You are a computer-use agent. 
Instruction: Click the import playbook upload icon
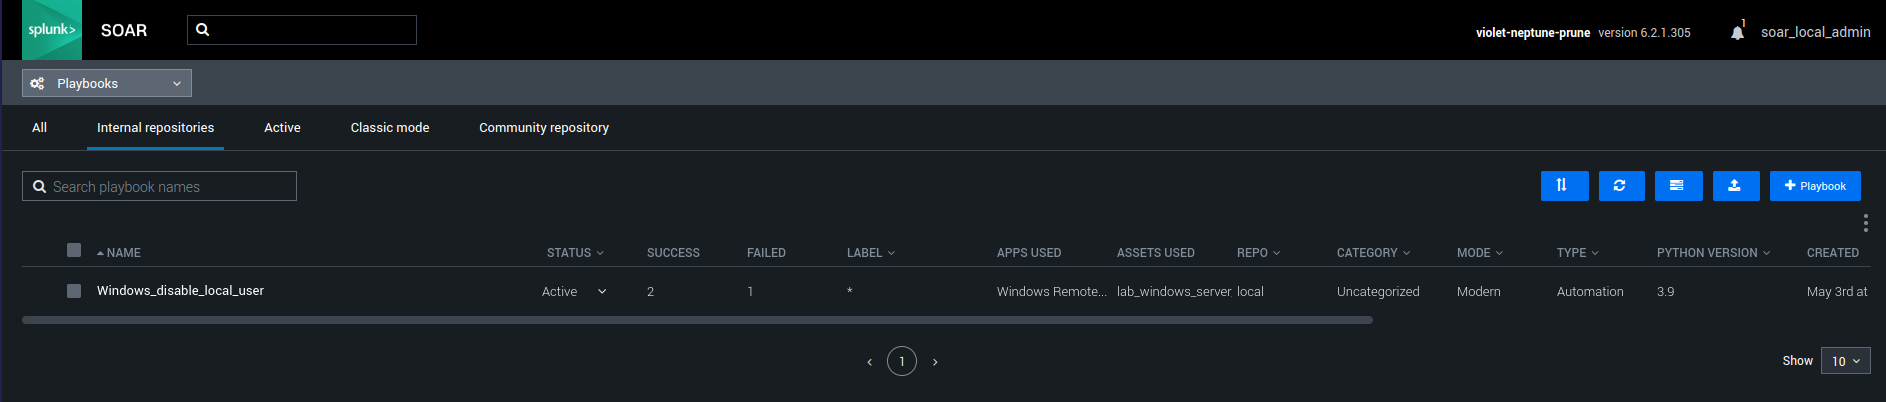pos(1735,186)
